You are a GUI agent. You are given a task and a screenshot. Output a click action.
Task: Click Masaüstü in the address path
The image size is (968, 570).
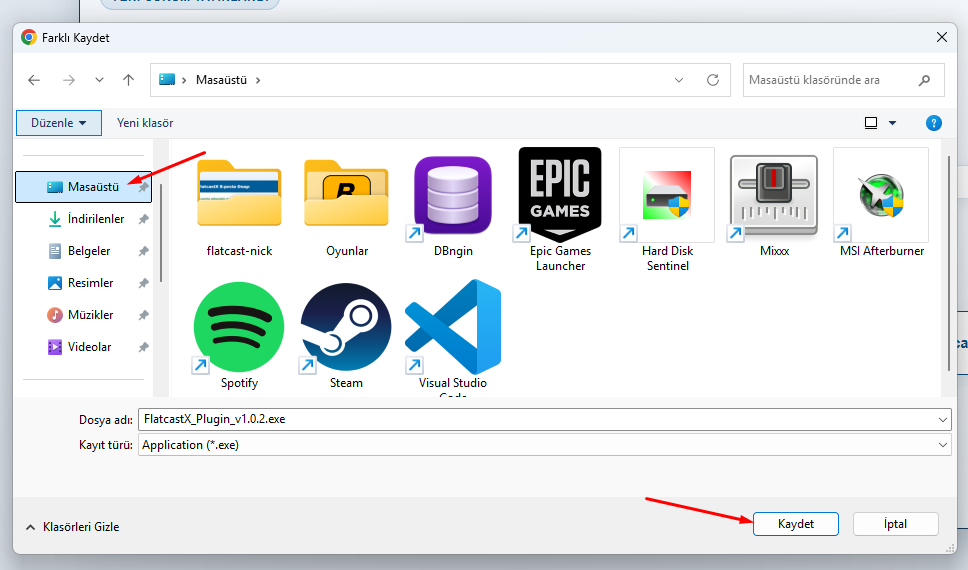coord(221,80)
